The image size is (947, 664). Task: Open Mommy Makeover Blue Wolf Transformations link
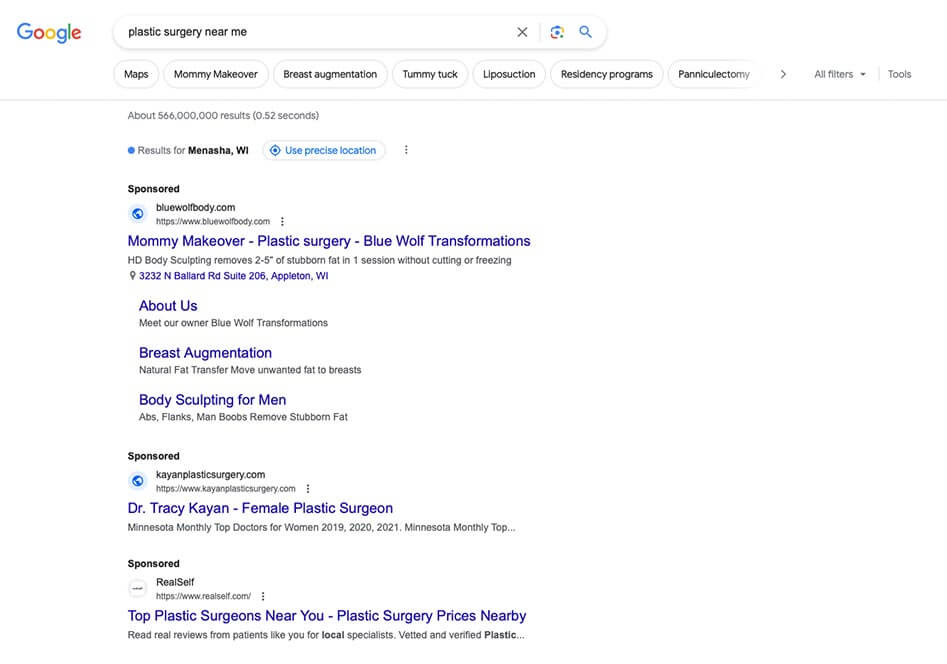click(x=329, y=241)
